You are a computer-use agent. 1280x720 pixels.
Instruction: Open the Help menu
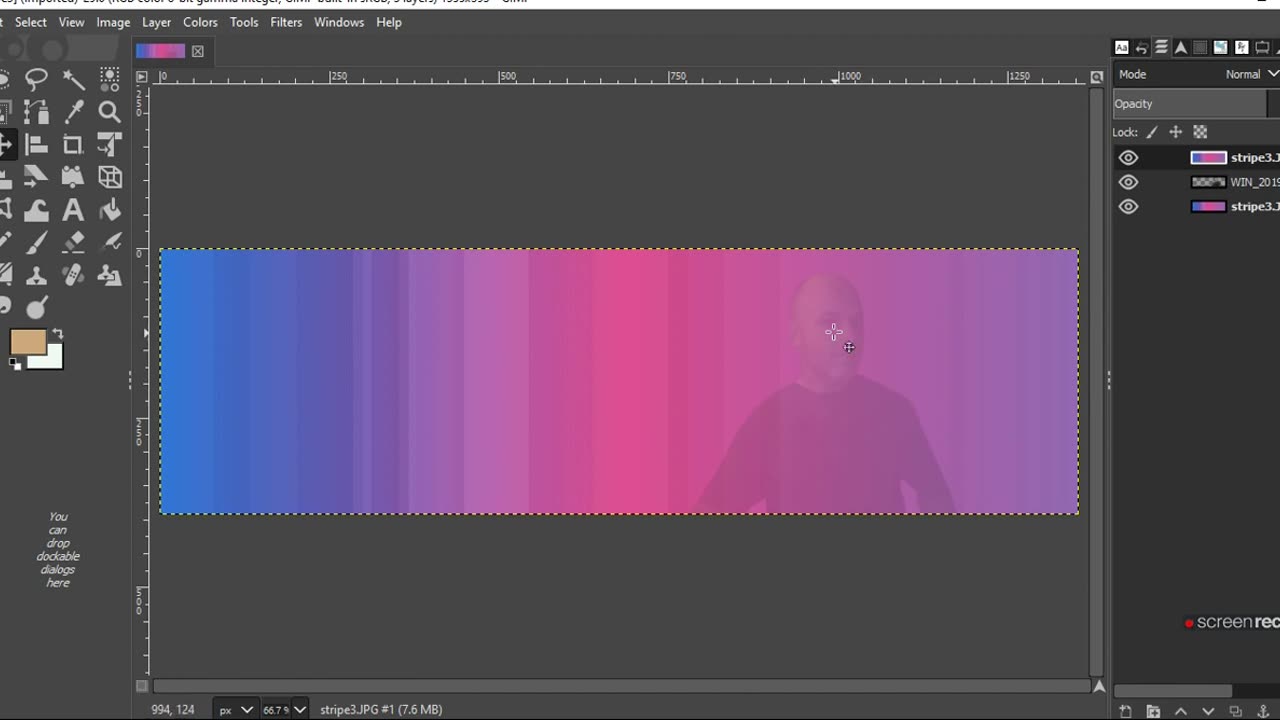pyautogui.click(x=389, y=22)
